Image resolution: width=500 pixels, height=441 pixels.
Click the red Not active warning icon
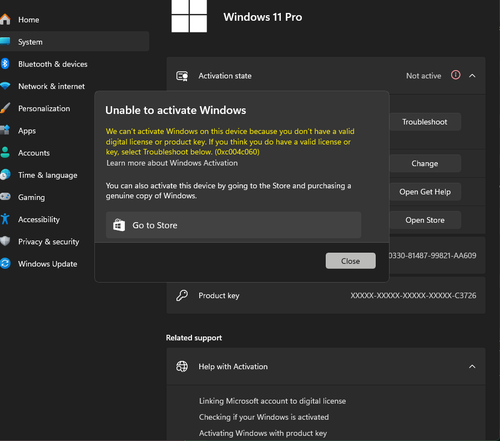point(456,75)
